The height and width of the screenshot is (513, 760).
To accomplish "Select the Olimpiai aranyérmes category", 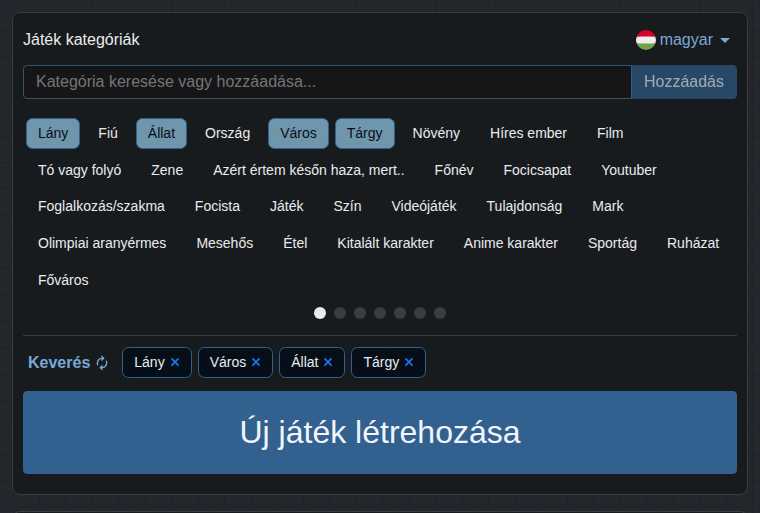I will coord(102,243).
